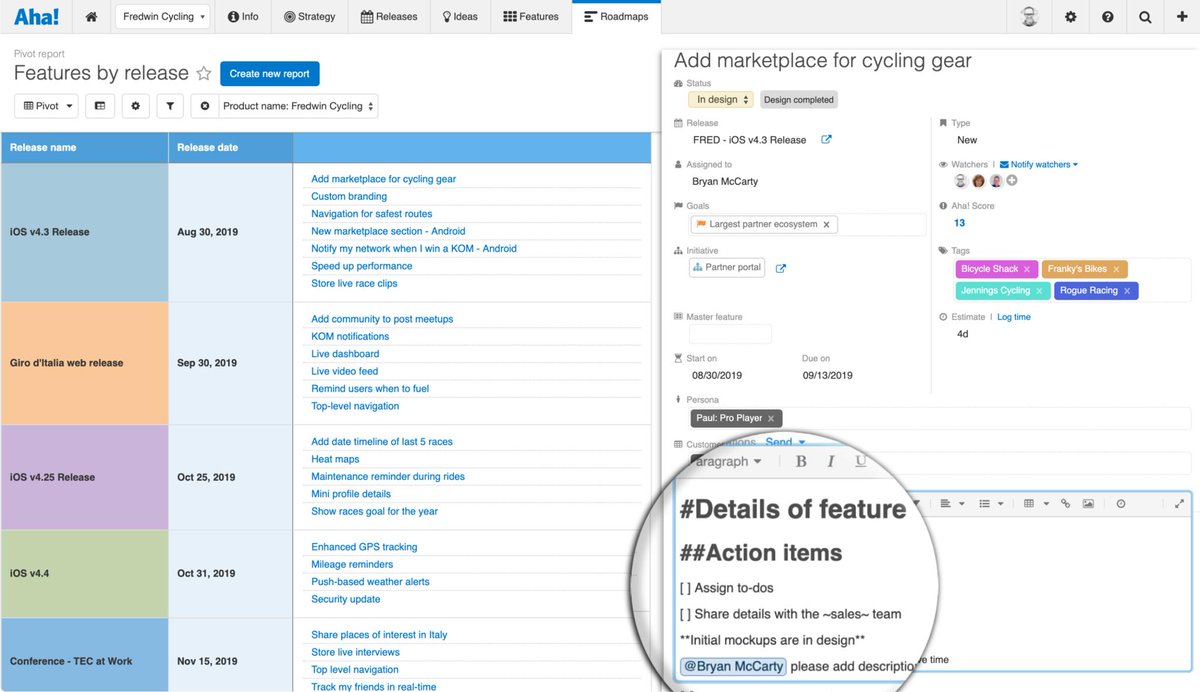Switch to the Roadmaps tab
Screen dimensions: 1200x692
point(616,17)
